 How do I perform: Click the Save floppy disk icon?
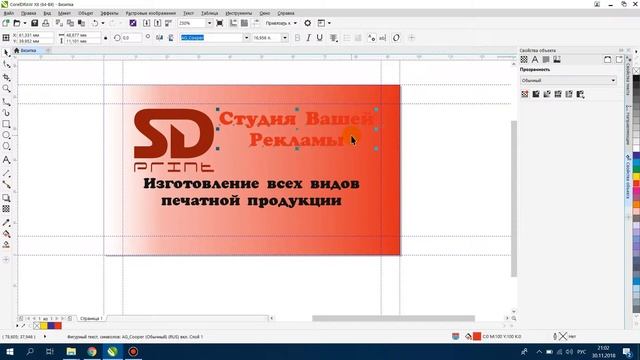pyautogui.click(x=35, y=23)
